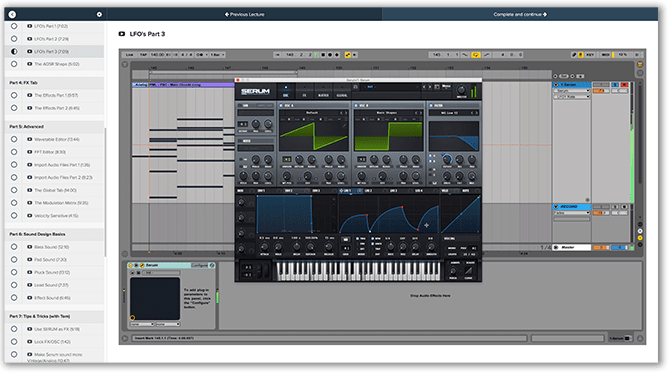Open lecture FFT Editor
This screenshot has width=672, height=378.
(x=50, y=152)
